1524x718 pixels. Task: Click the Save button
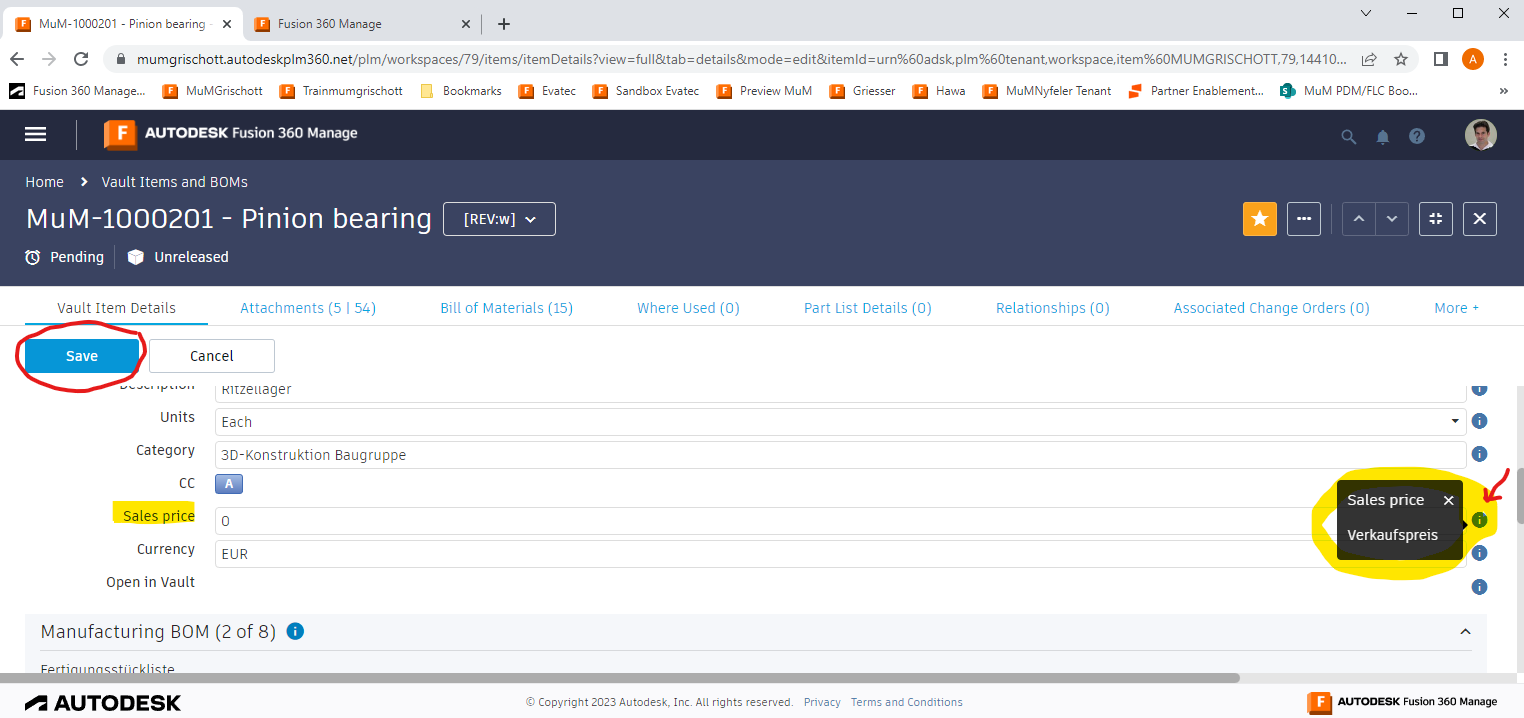pos(82,356)
